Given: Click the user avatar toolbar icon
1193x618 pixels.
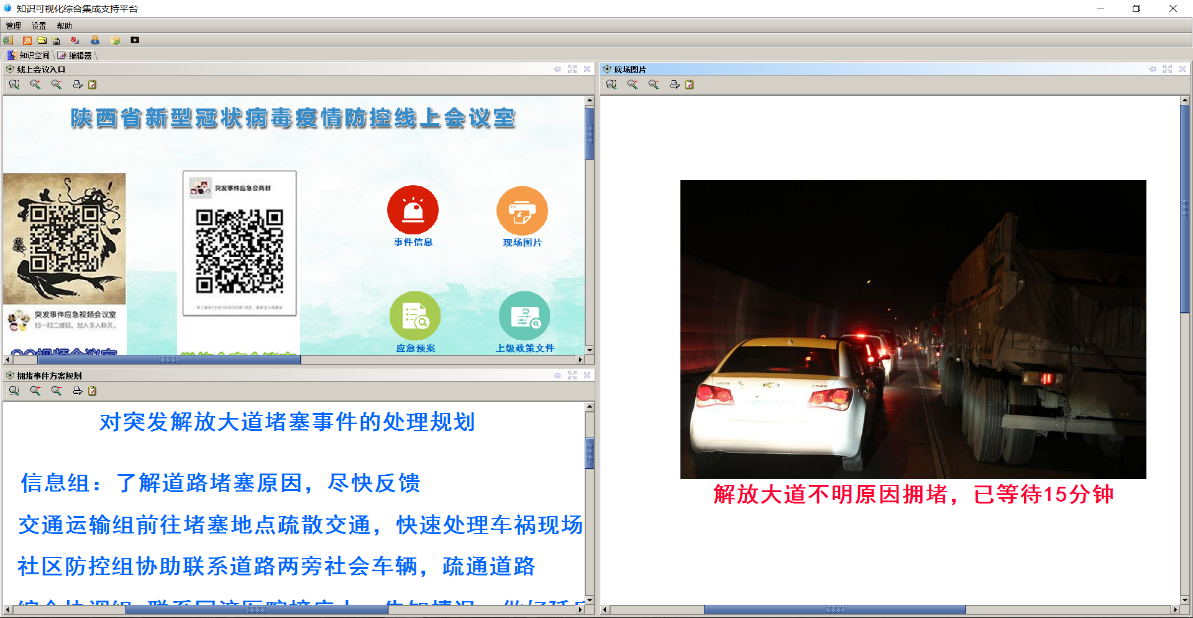Looking at the screenshot, I should 95,40.
